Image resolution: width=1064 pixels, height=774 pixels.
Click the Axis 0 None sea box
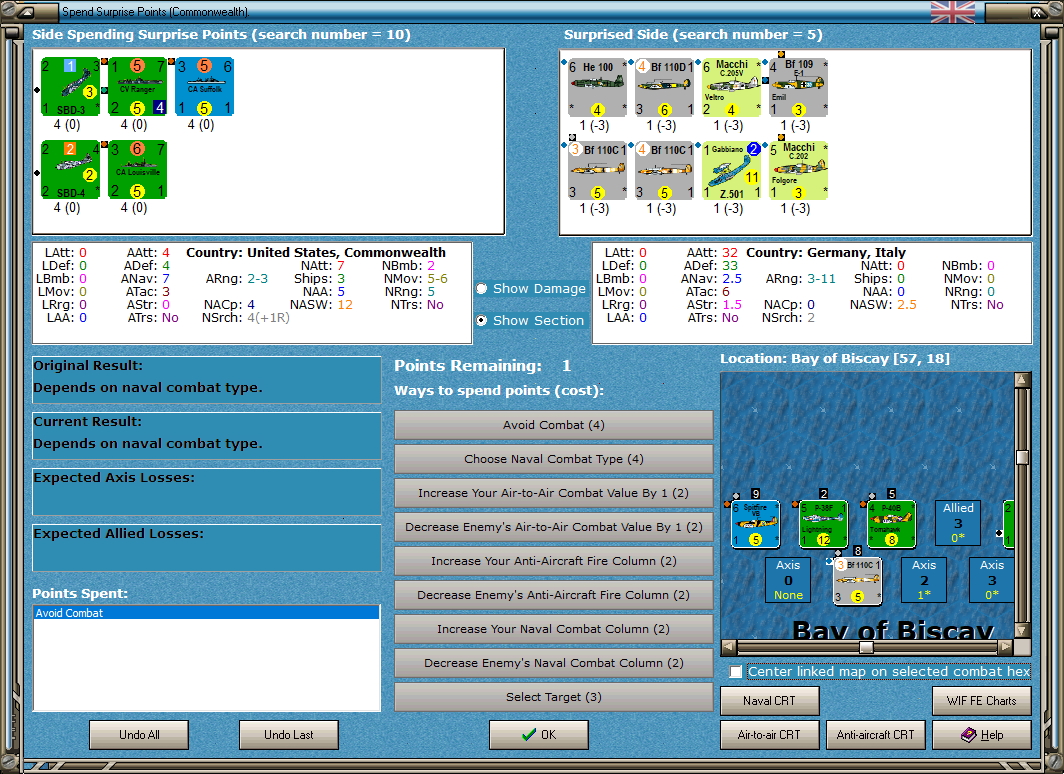point(788,580)
